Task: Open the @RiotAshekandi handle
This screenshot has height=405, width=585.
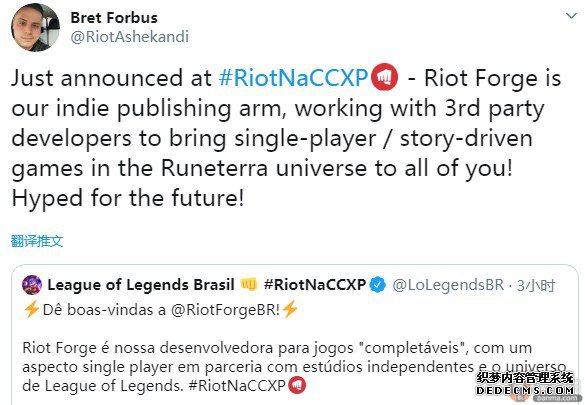Action: 129,37
